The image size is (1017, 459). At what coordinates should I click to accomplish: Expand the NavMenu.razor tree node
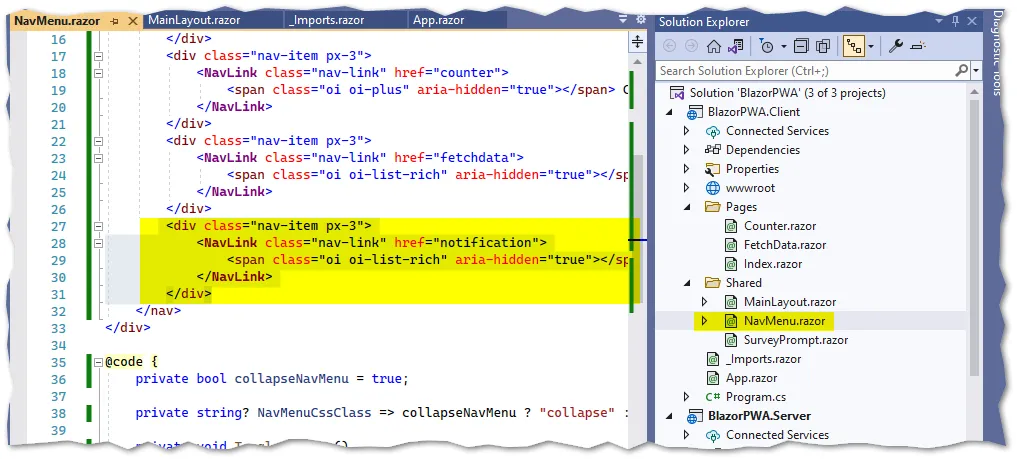tap(705, 320)
